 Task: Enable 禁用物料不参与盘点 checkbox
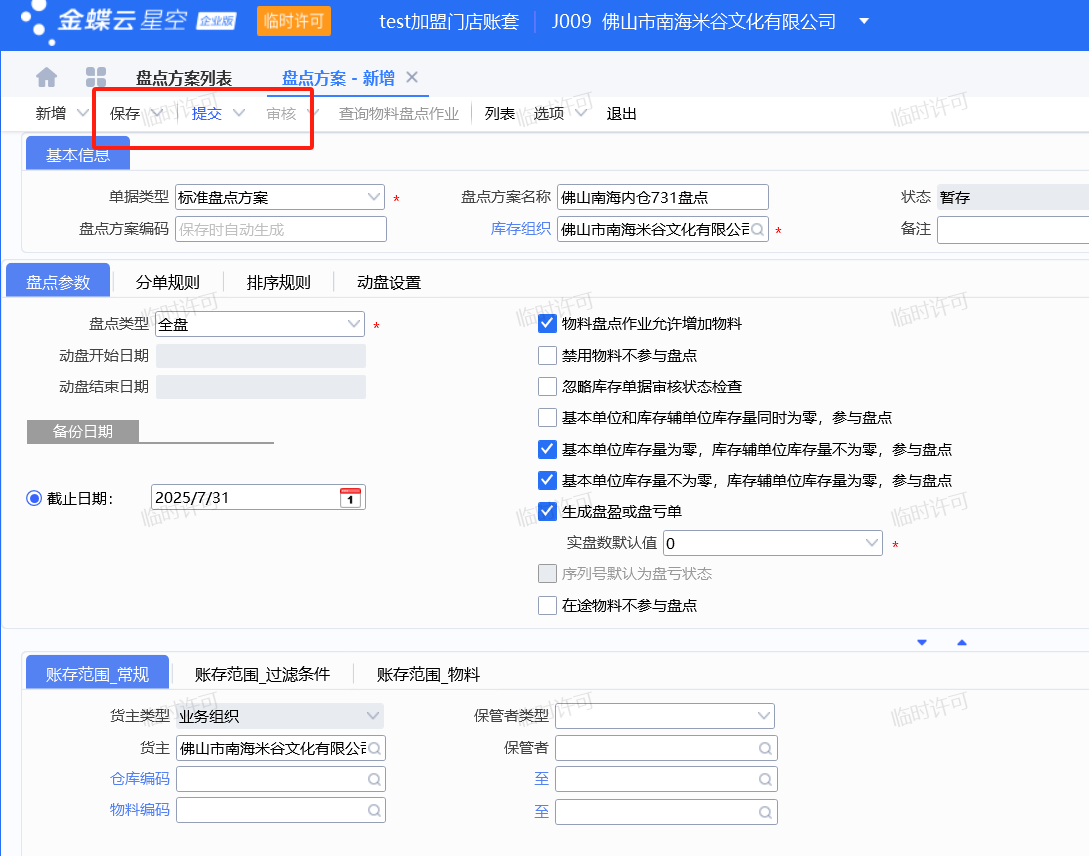(547, 355)
